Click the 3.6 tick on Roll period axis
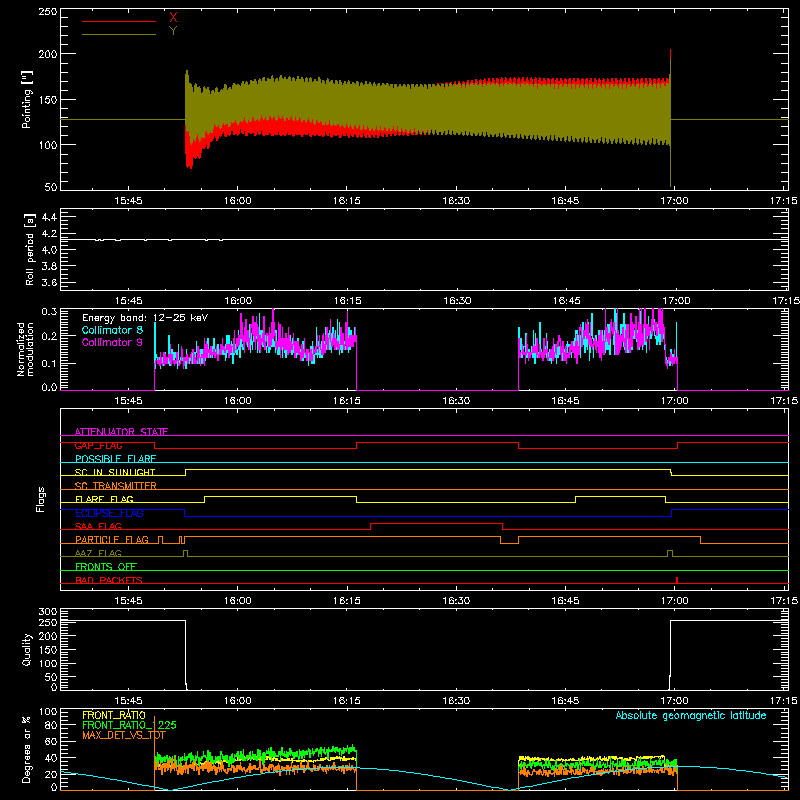Viewport: 800px width, 800px height. [x=49, y=282]
